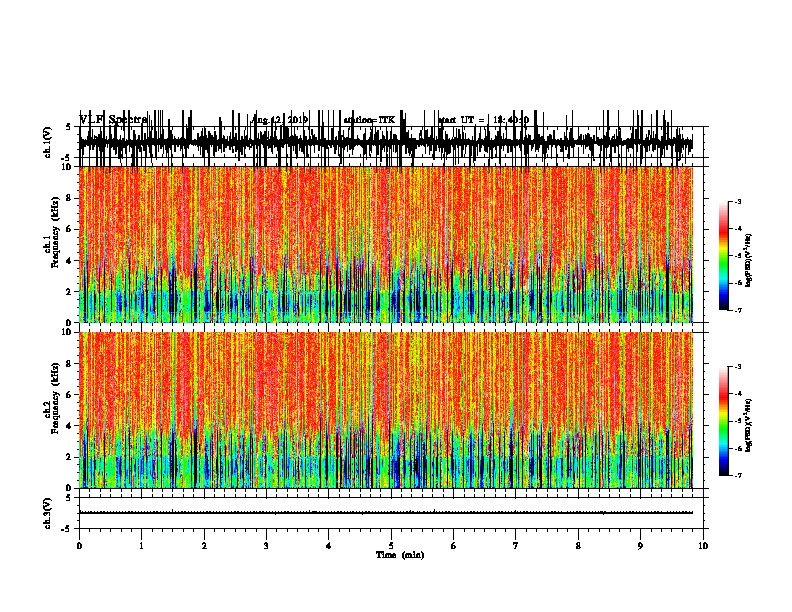The image size is (792, 612).
Task: Click the ch.2 'Frequency (kHz)' axis label
Action: pyautogui.click(x=55, y=398)
